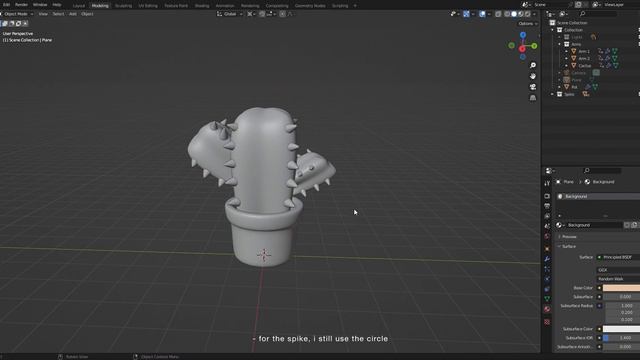Switch to wireframe viewport shading

click(x=507, y=14)
